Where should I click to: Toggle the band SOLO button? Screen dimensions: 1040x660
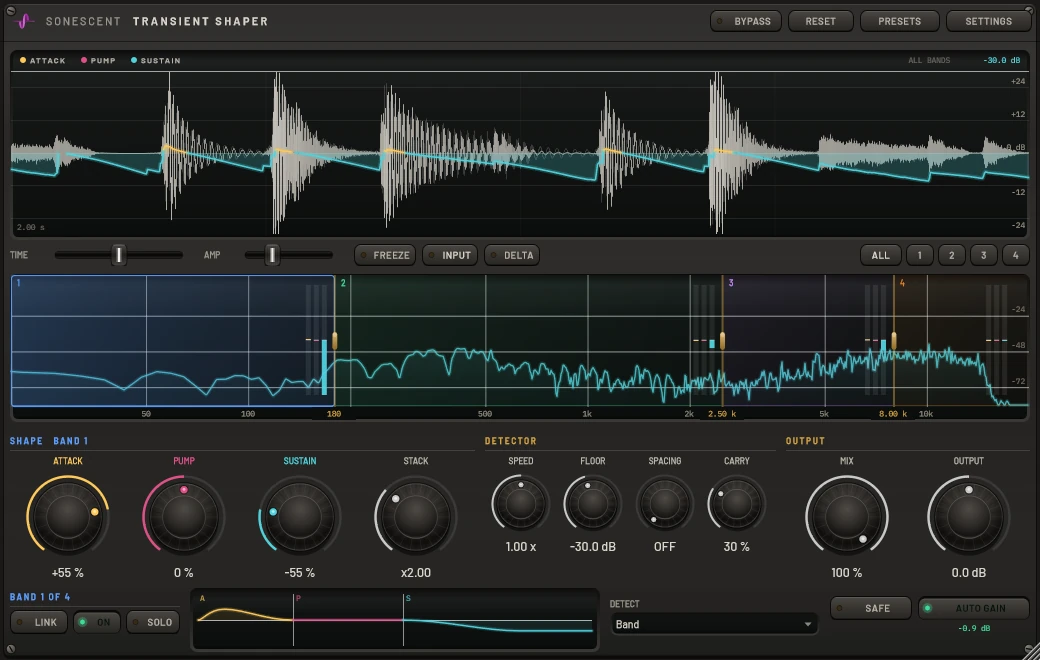(153, 622)
